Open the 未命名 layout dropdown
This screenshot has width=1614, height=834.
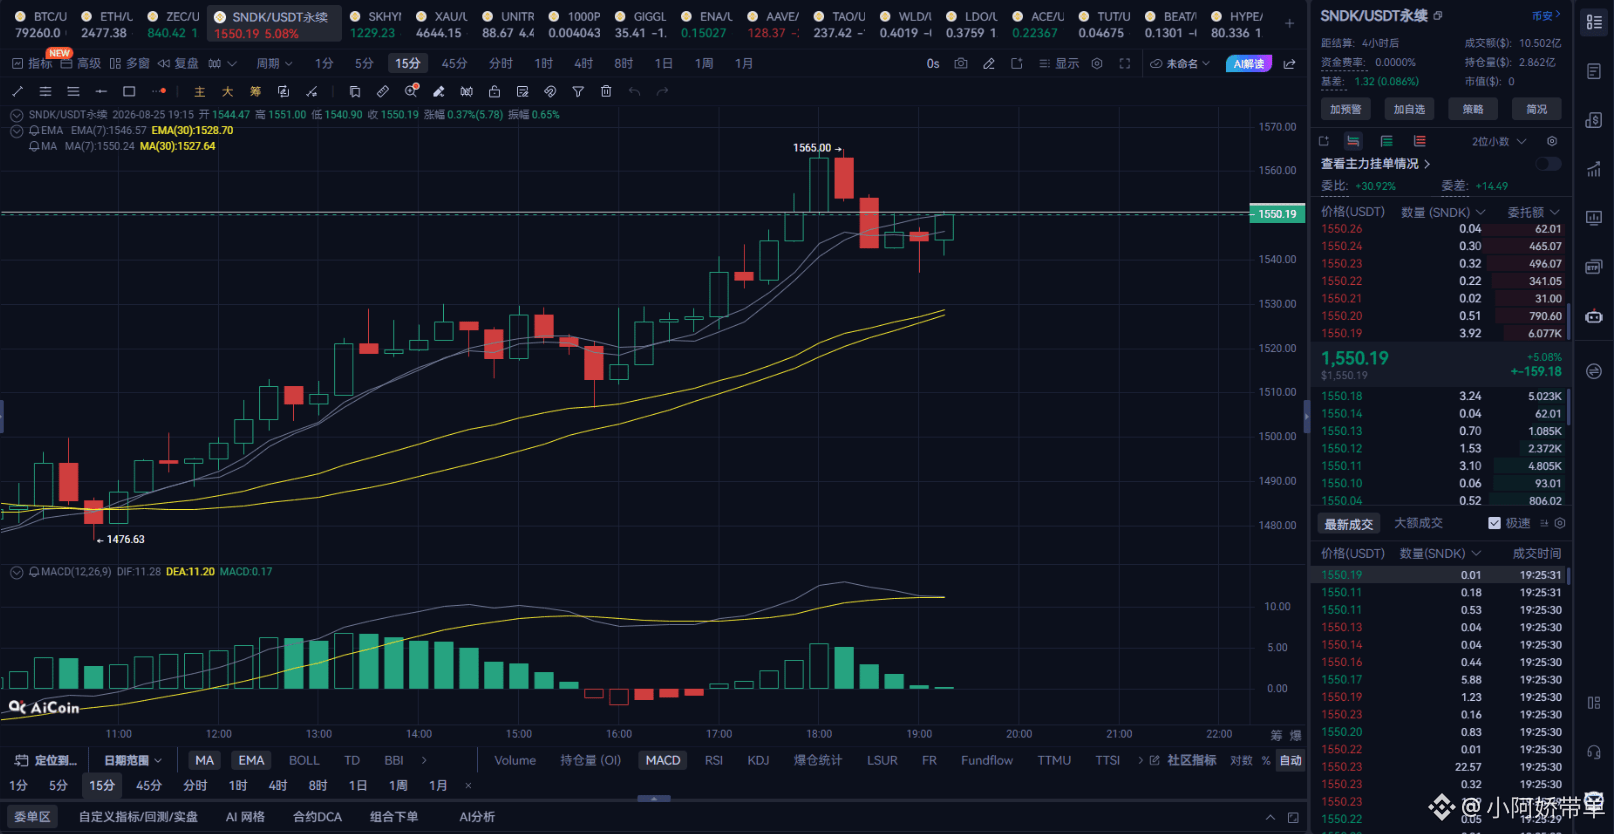(1180, 63)
